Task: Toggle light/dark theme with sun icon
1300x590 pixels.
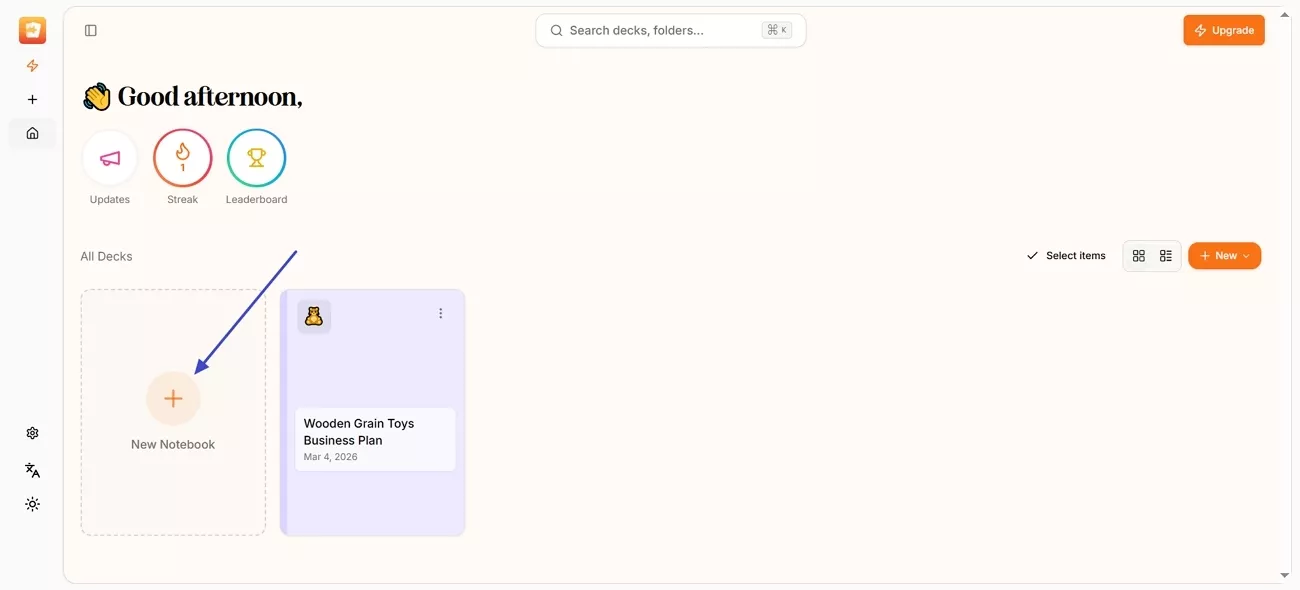Action: [x=32, y=504]
